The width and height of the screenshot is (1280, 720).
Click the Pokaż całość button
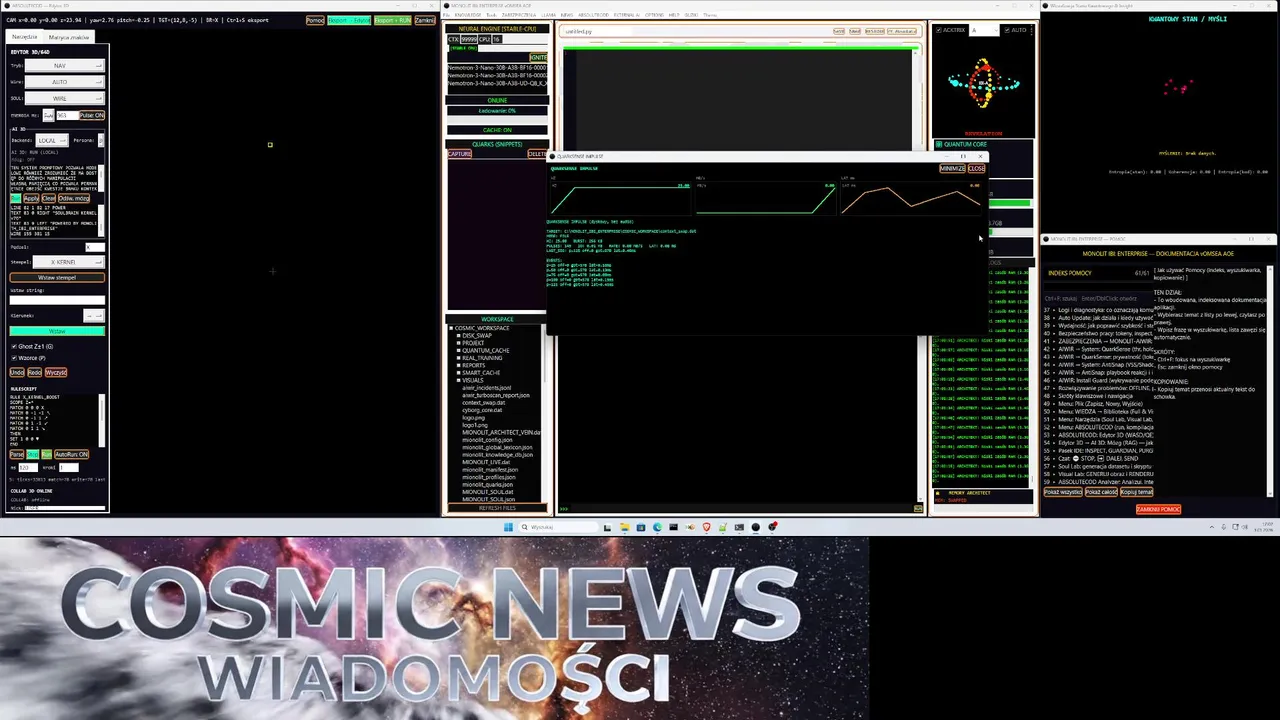pos(1101,492)
